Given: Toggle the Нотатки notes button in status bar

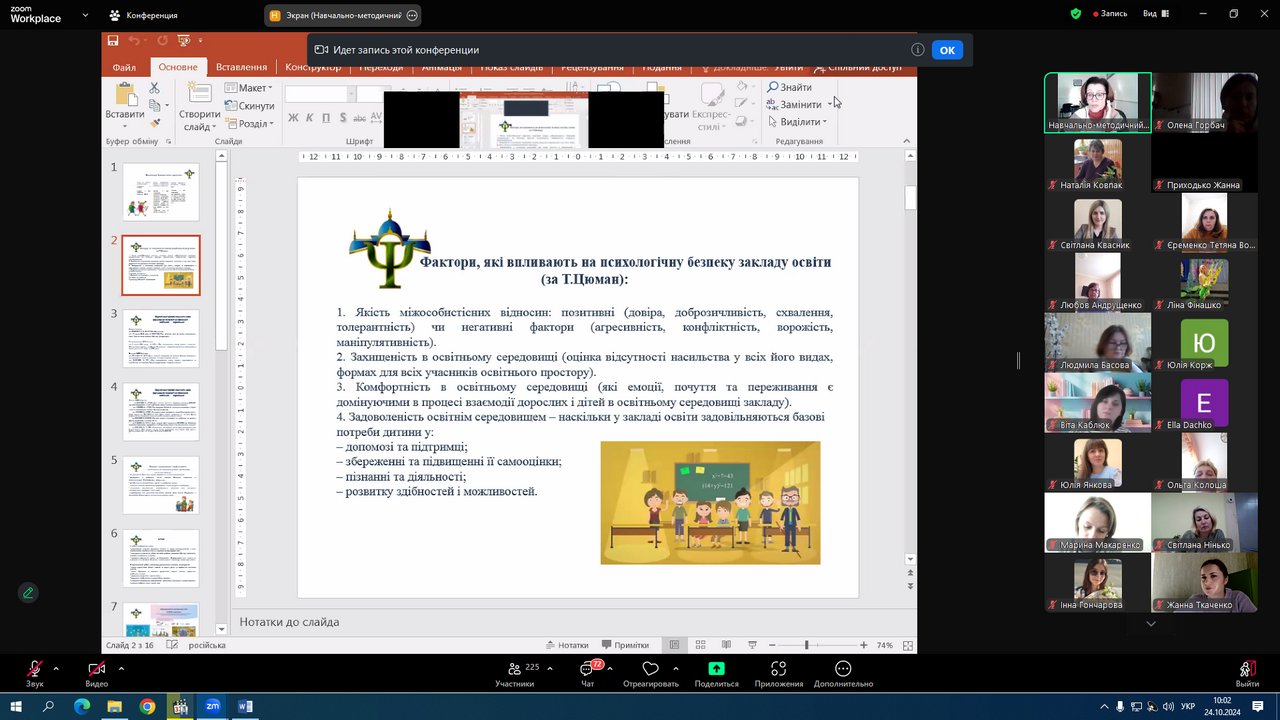Looking at the screenshot, I should 567,645.
